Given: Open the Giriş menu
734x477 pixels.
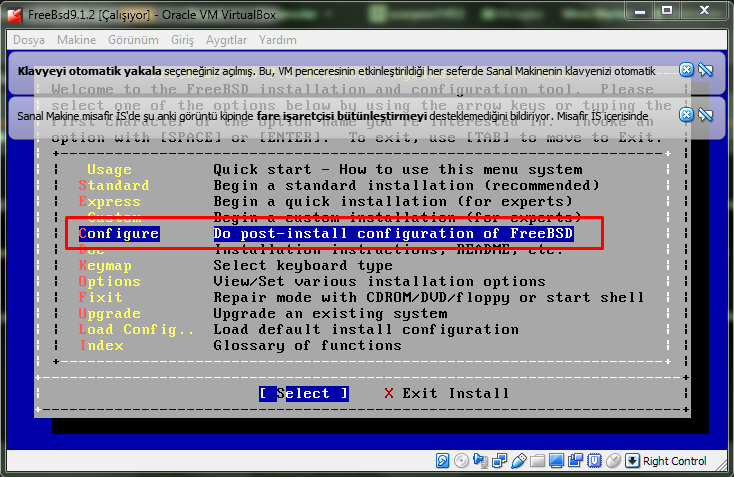Looking at the screenshot, I should click(x=182, y=40).
